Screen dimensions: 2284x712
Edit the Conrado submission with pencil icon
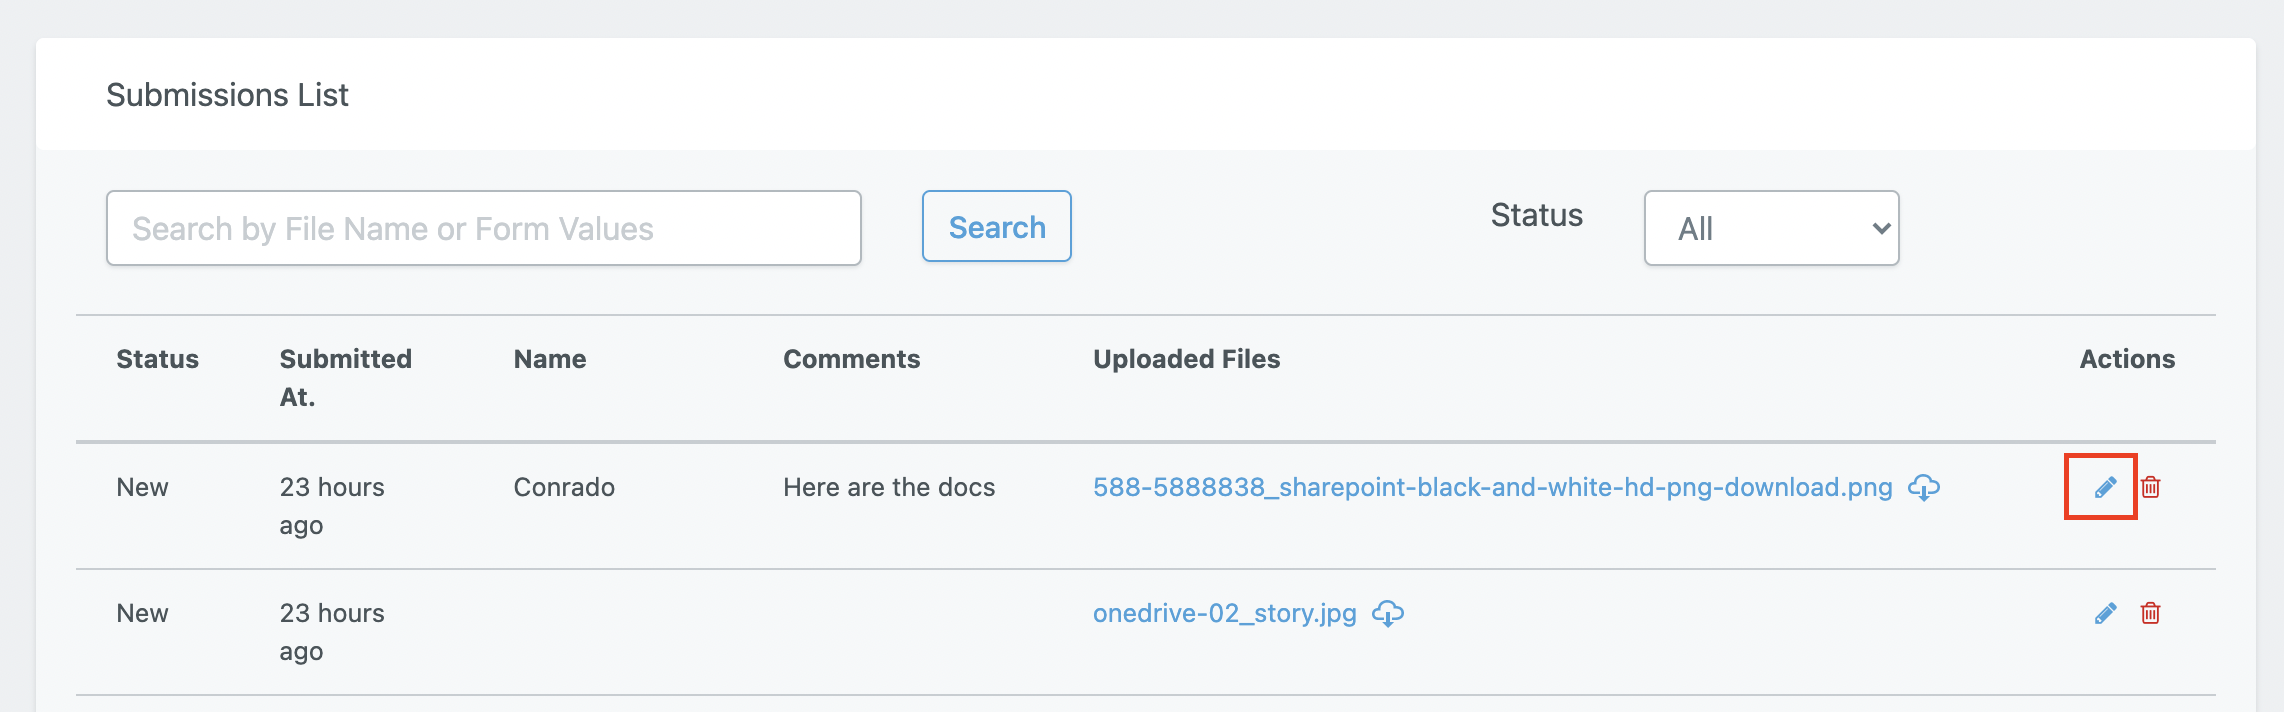coord(2105,487)
